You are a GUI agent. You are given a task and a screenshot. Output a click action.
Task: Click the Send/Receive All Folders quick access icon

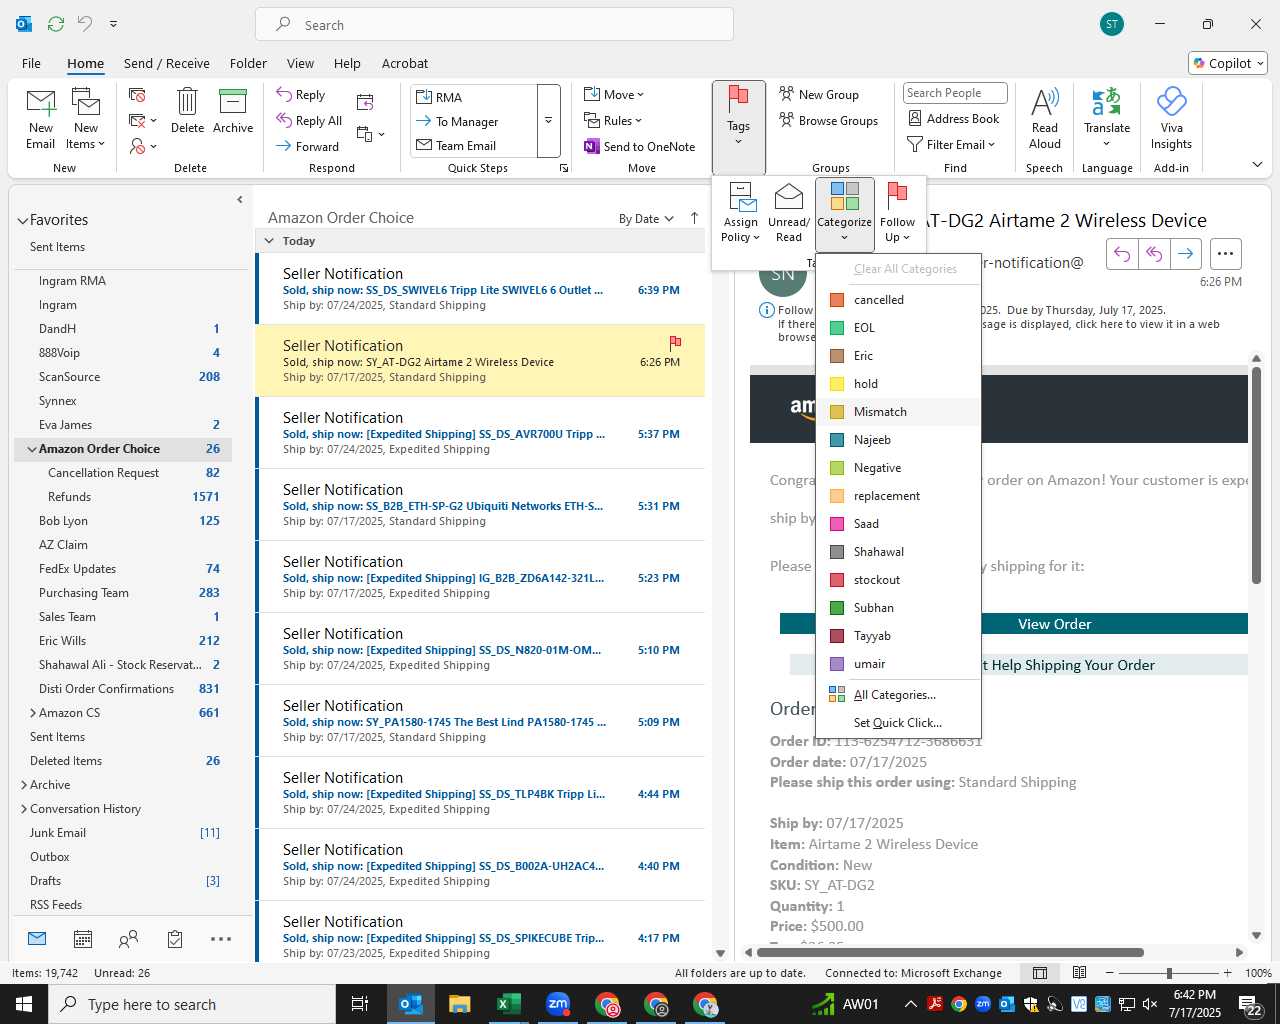[x=56, y=23]
